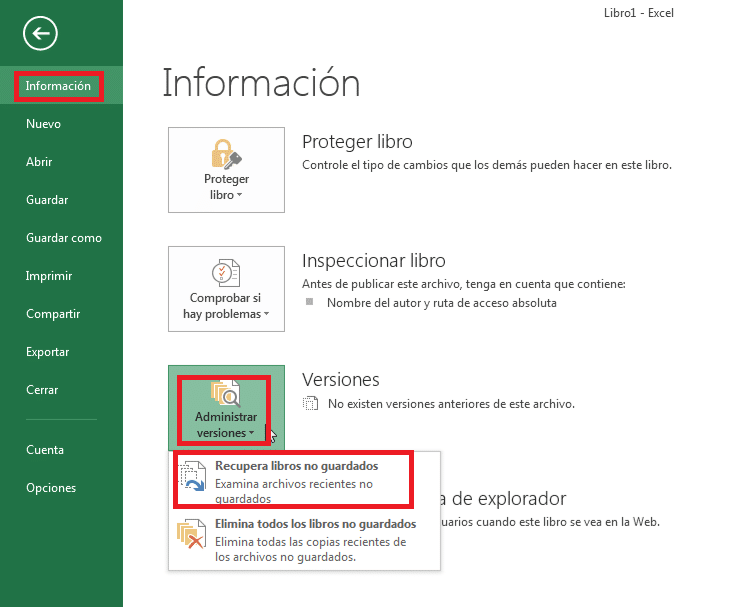
Task: Click the padlock and key icon
Action: pyautogui.click(x=226, y=154)
